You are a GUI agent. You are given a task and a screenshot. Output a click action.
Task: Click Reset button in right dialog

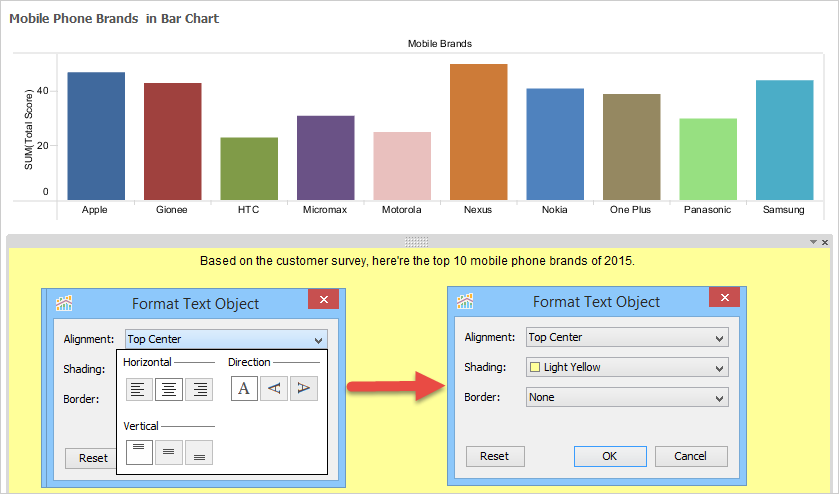click(495, 456)
